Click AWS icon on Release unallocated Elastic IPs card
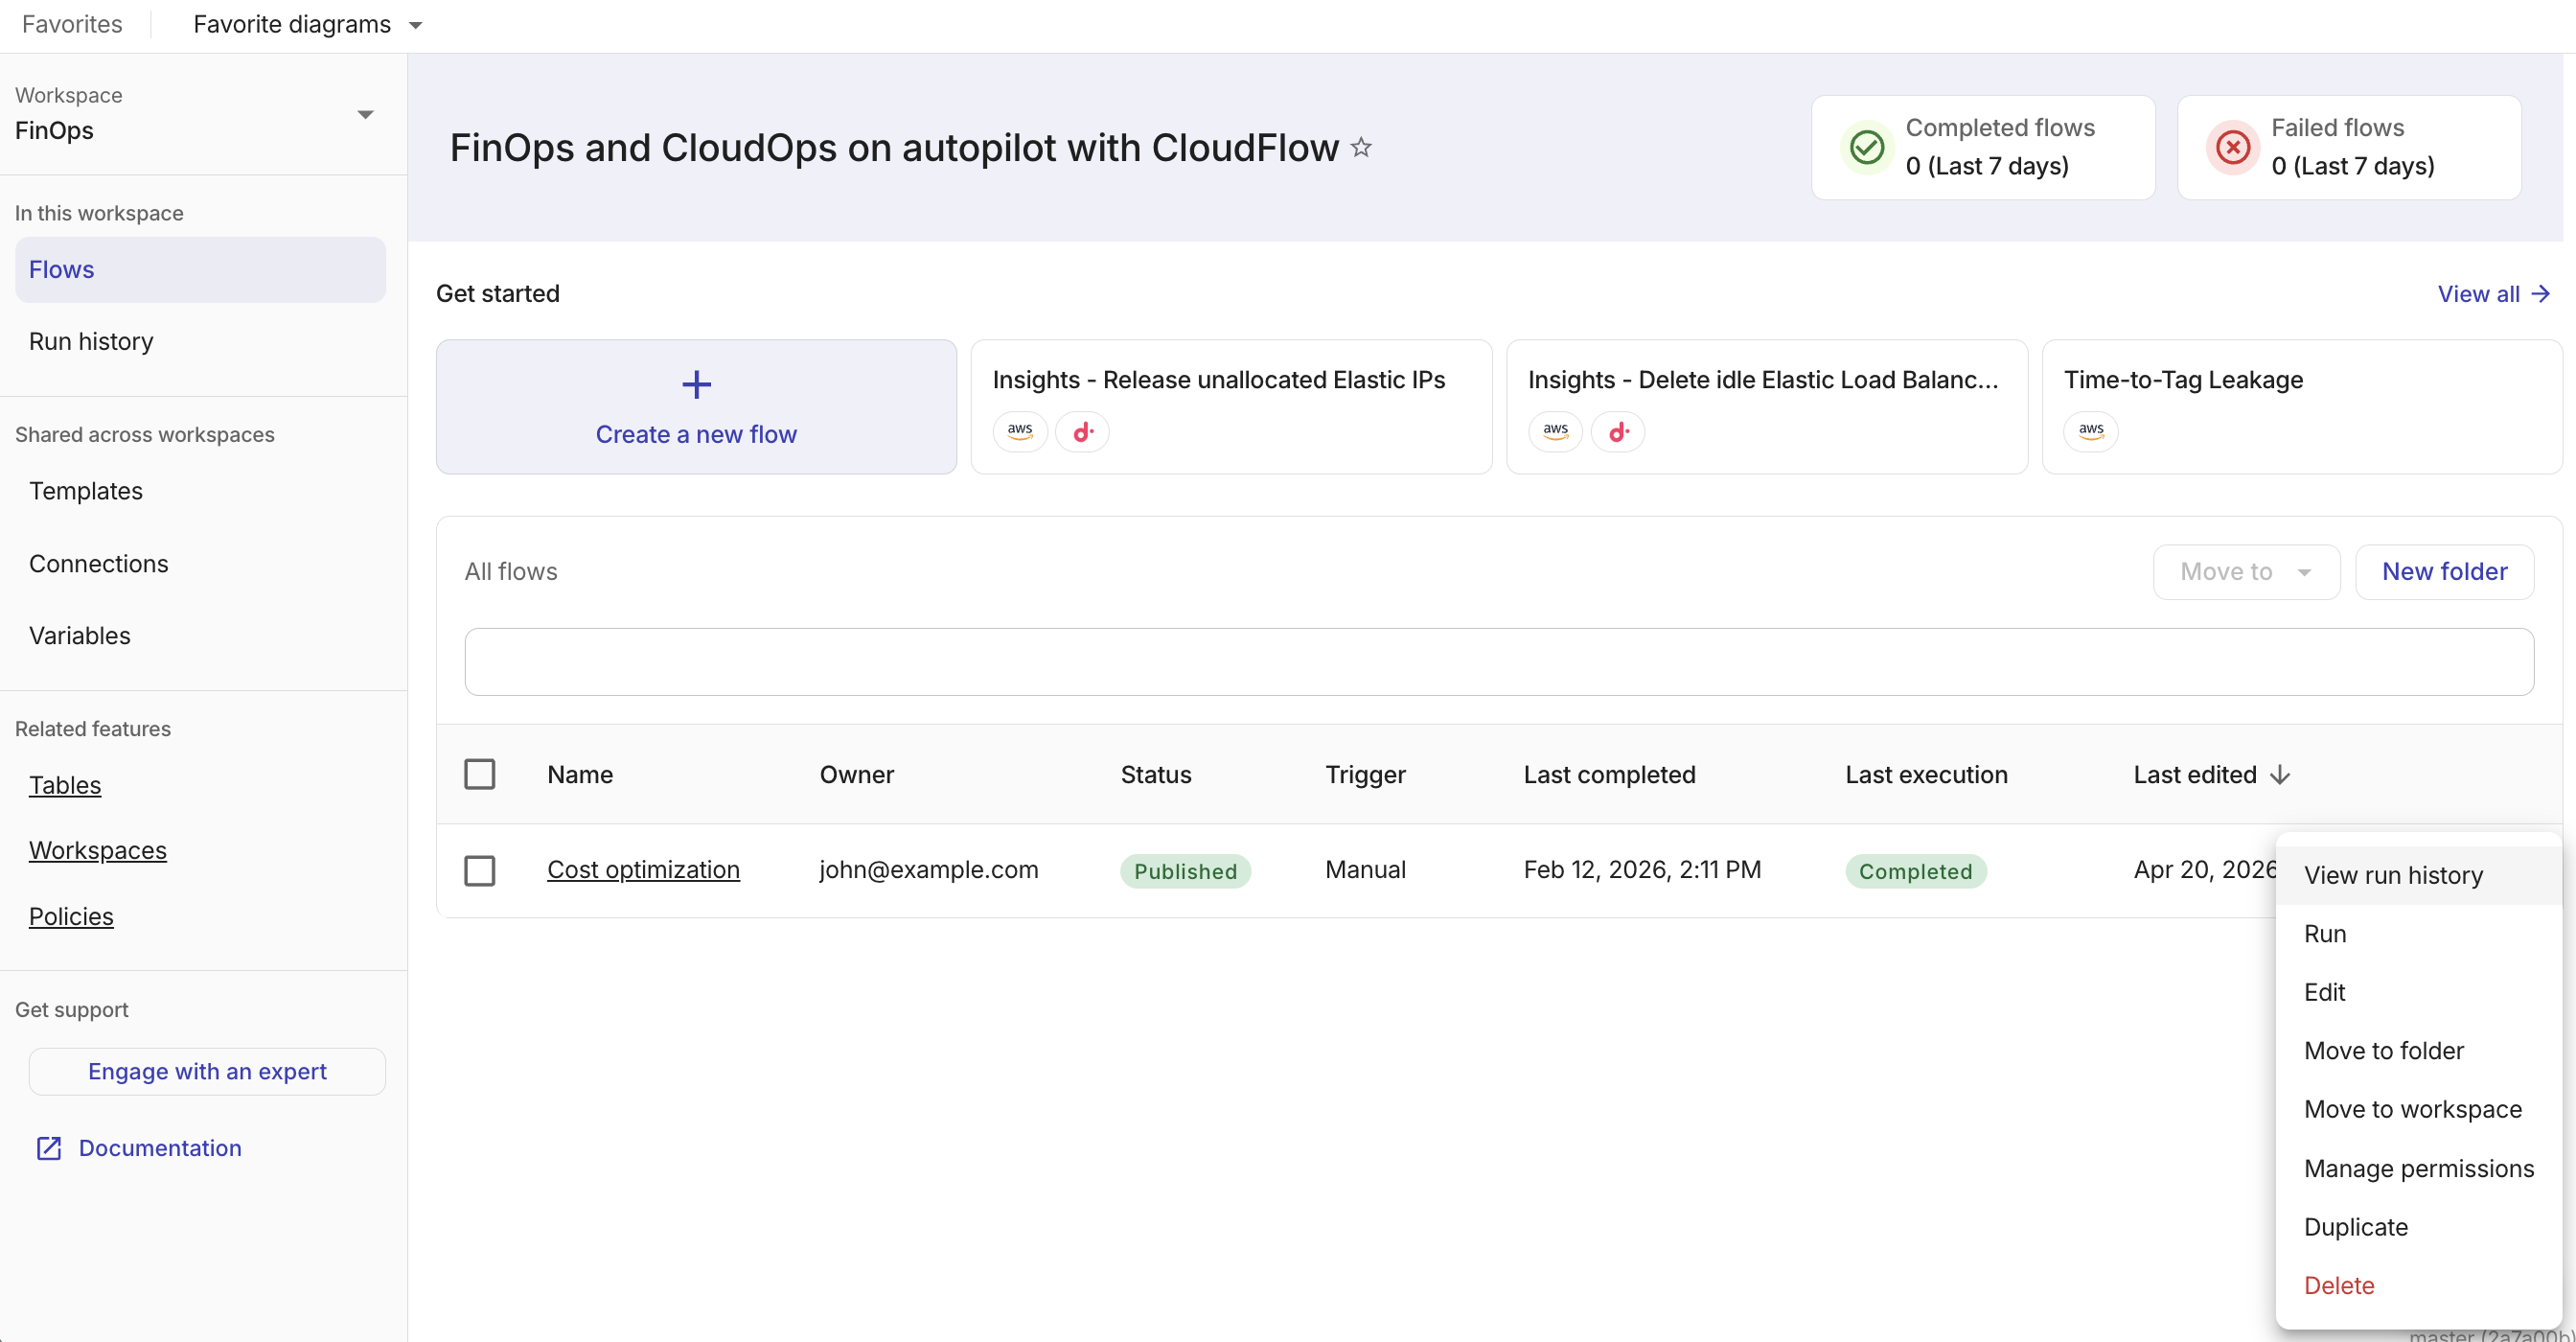The image size is (2576, 1342). coord(1020,431)
